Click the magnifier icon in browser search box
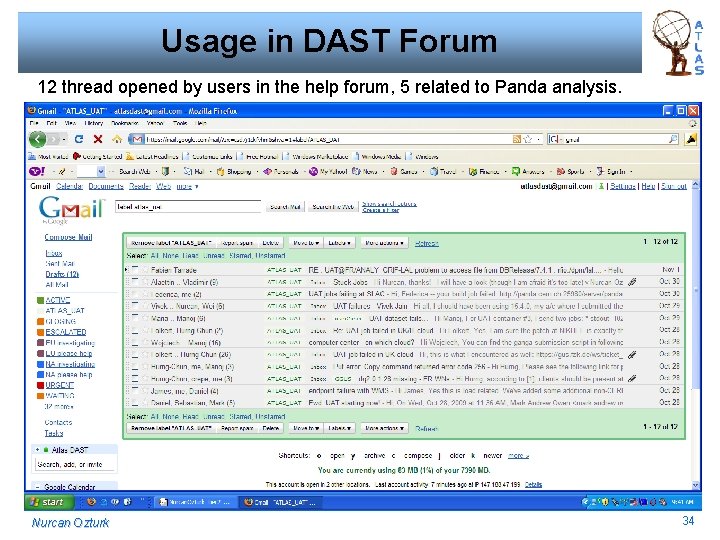 (x=673, y=139)
